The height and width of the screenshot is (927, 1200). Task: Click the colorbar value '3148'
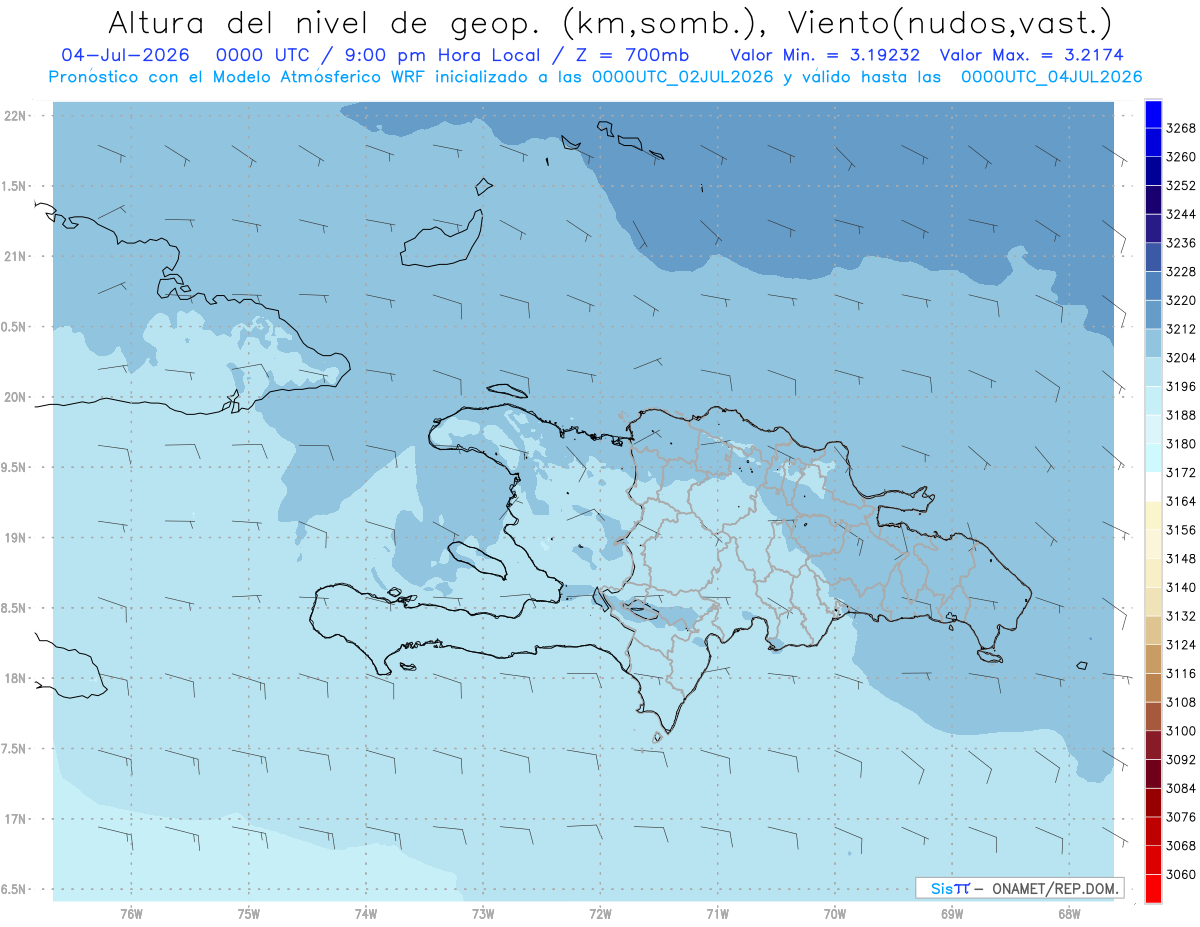[1181, 559]
